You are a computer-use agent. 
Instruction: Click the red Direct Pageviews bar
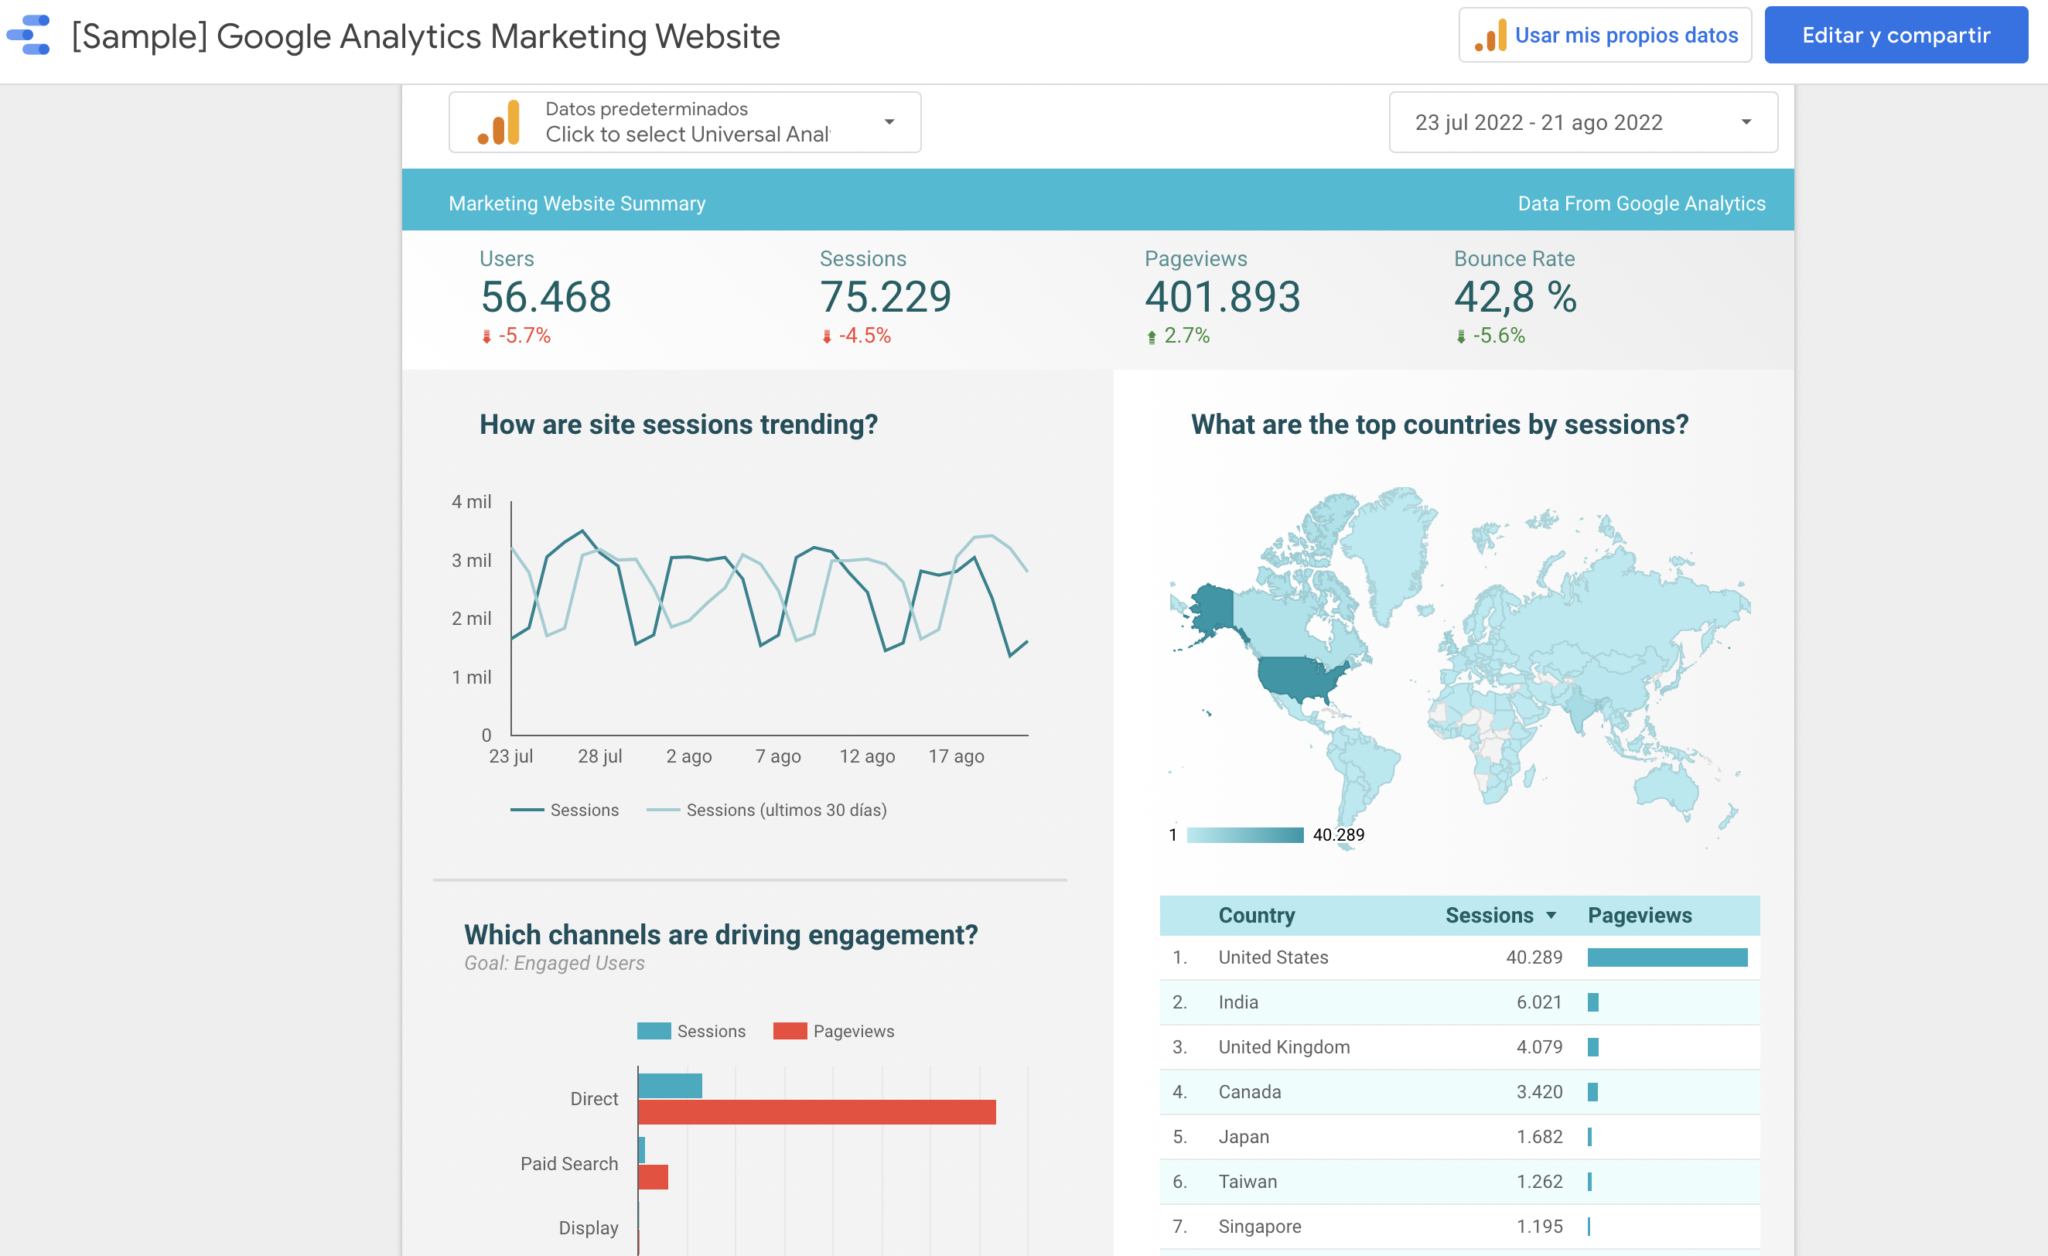tap(816, 1112)
